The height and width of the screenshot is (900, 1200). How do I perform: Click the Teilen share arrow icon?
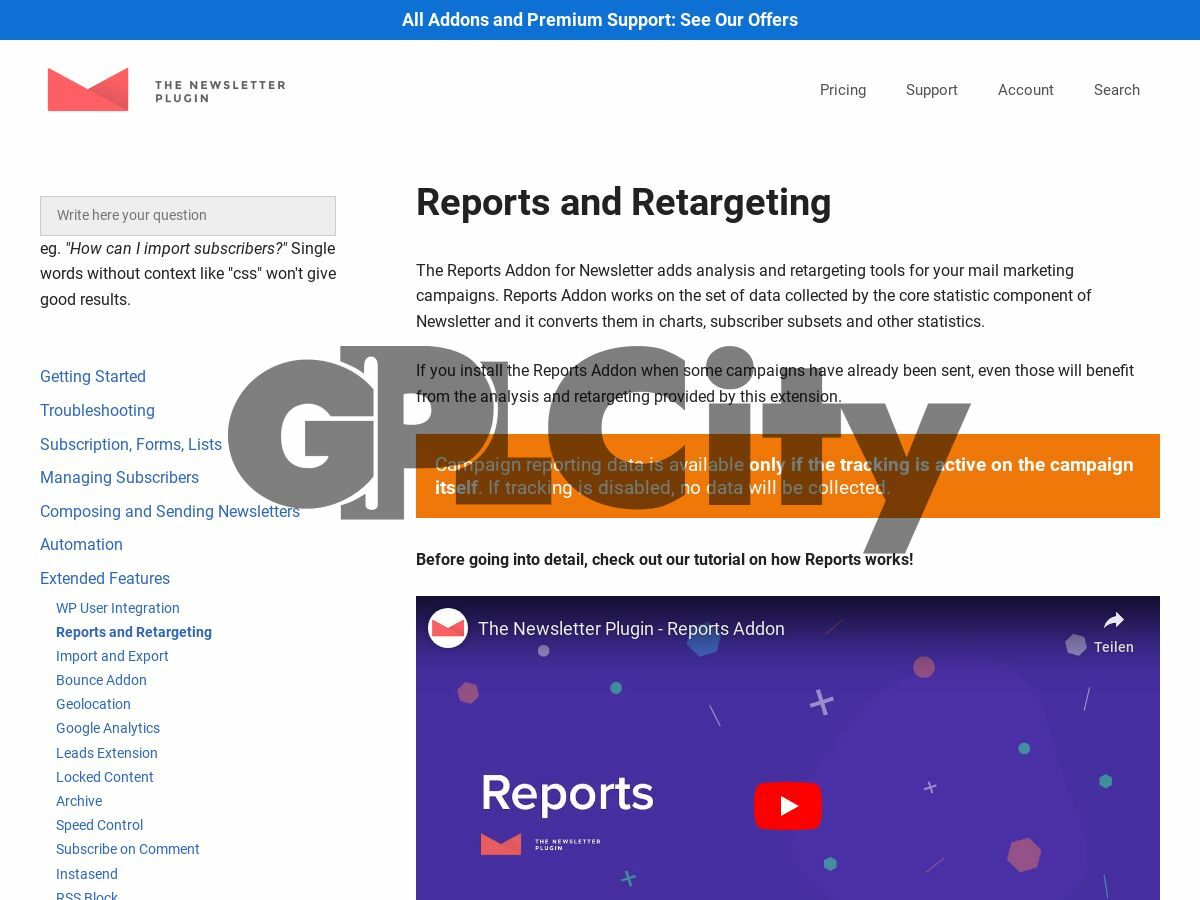1114,620
